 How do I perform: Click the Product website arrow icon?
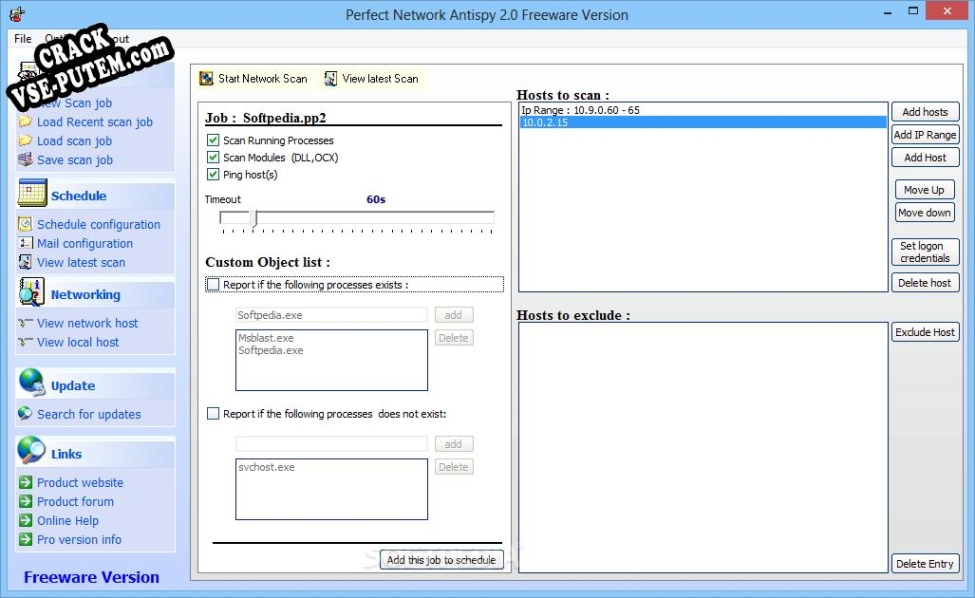(25, 482)
